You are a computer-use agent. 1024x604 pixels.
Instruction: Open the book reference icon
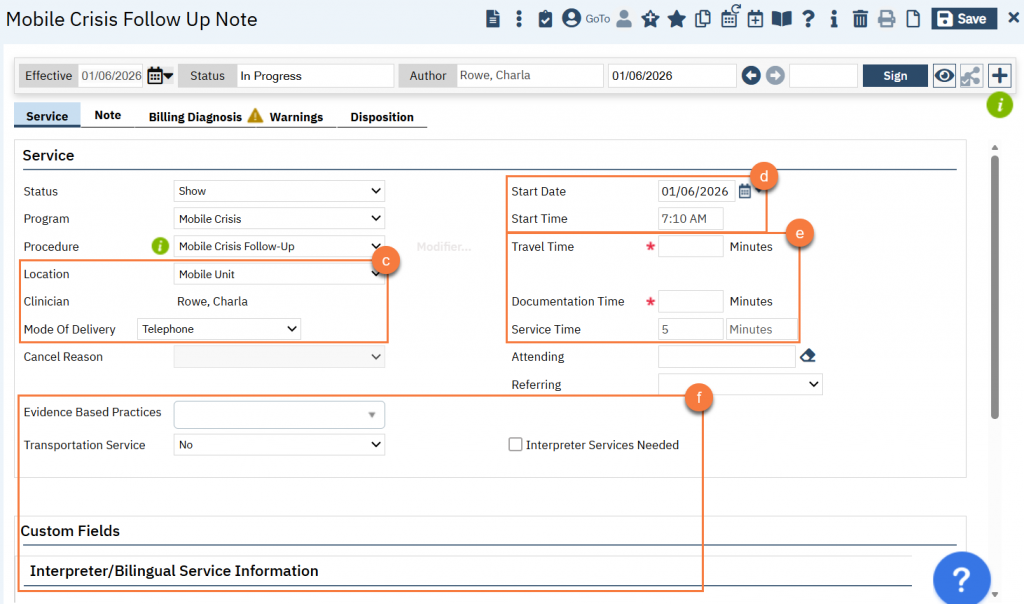(781, 19)
